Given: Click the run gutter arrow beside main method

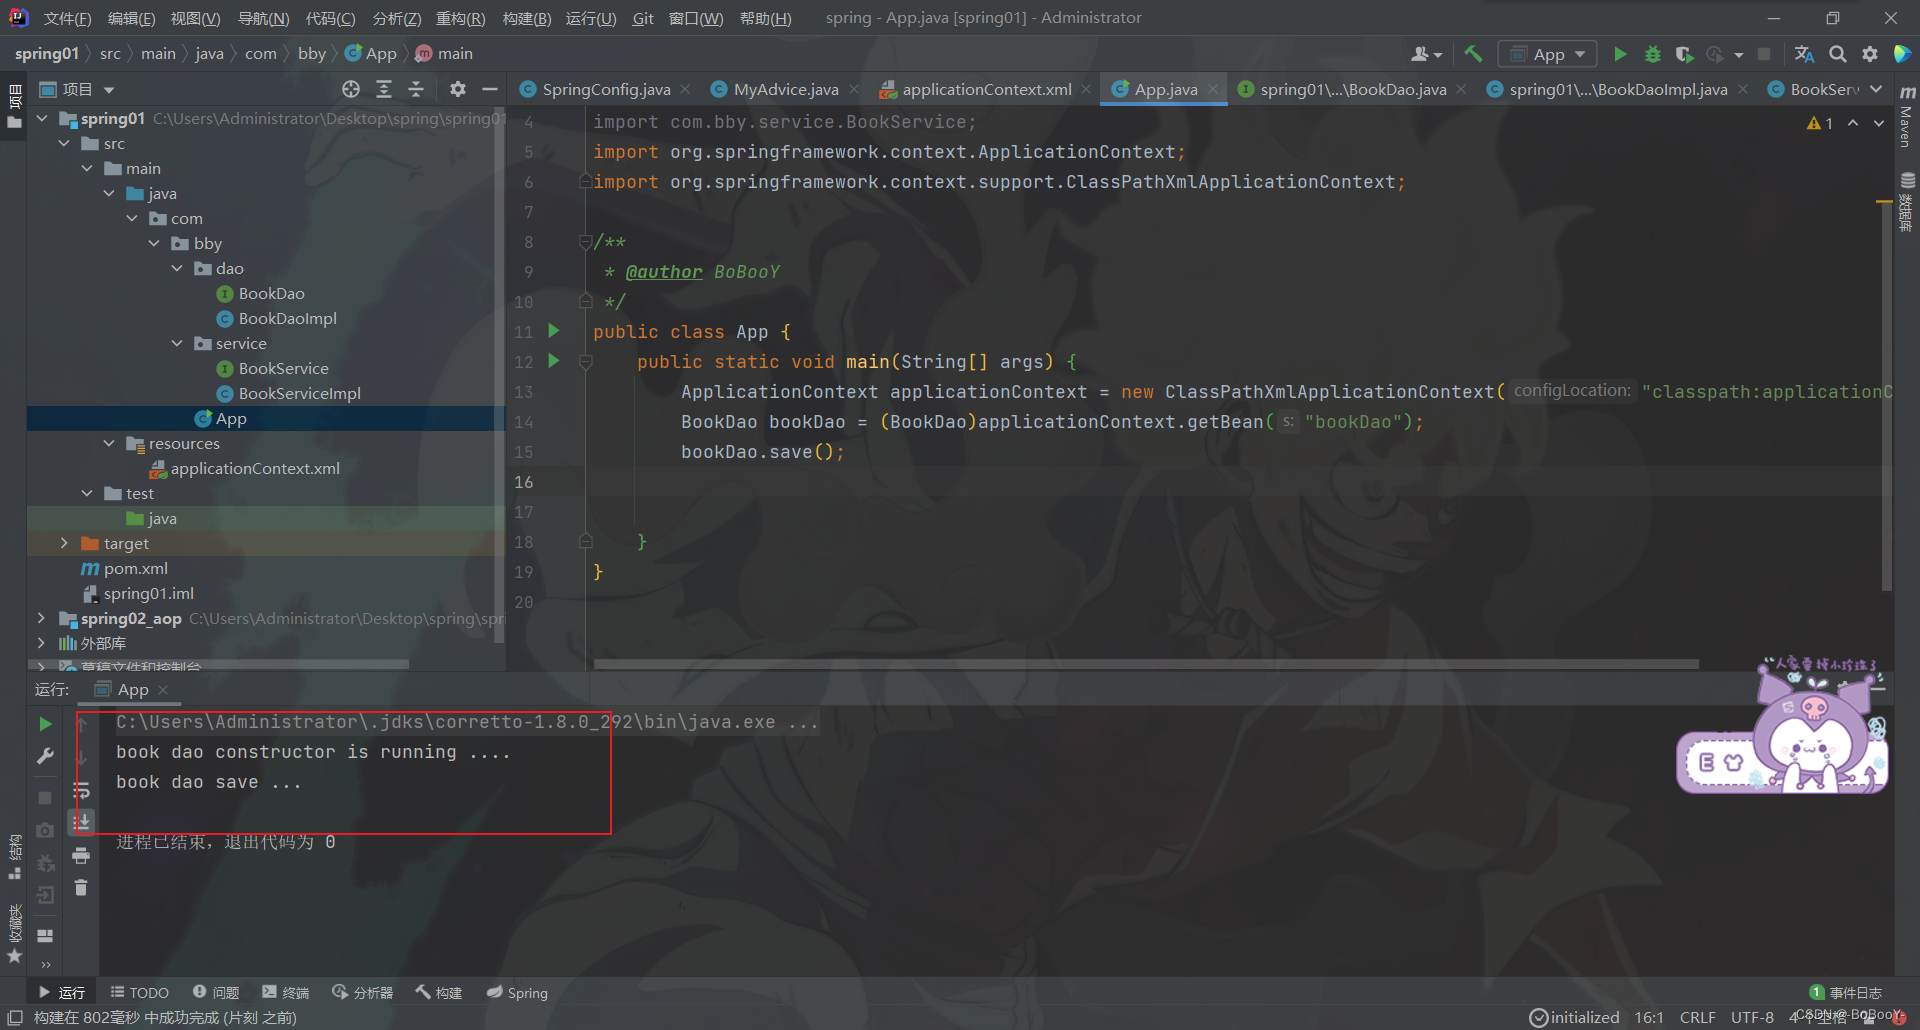Looking at the screenshot, I should [x=554, y=361].
